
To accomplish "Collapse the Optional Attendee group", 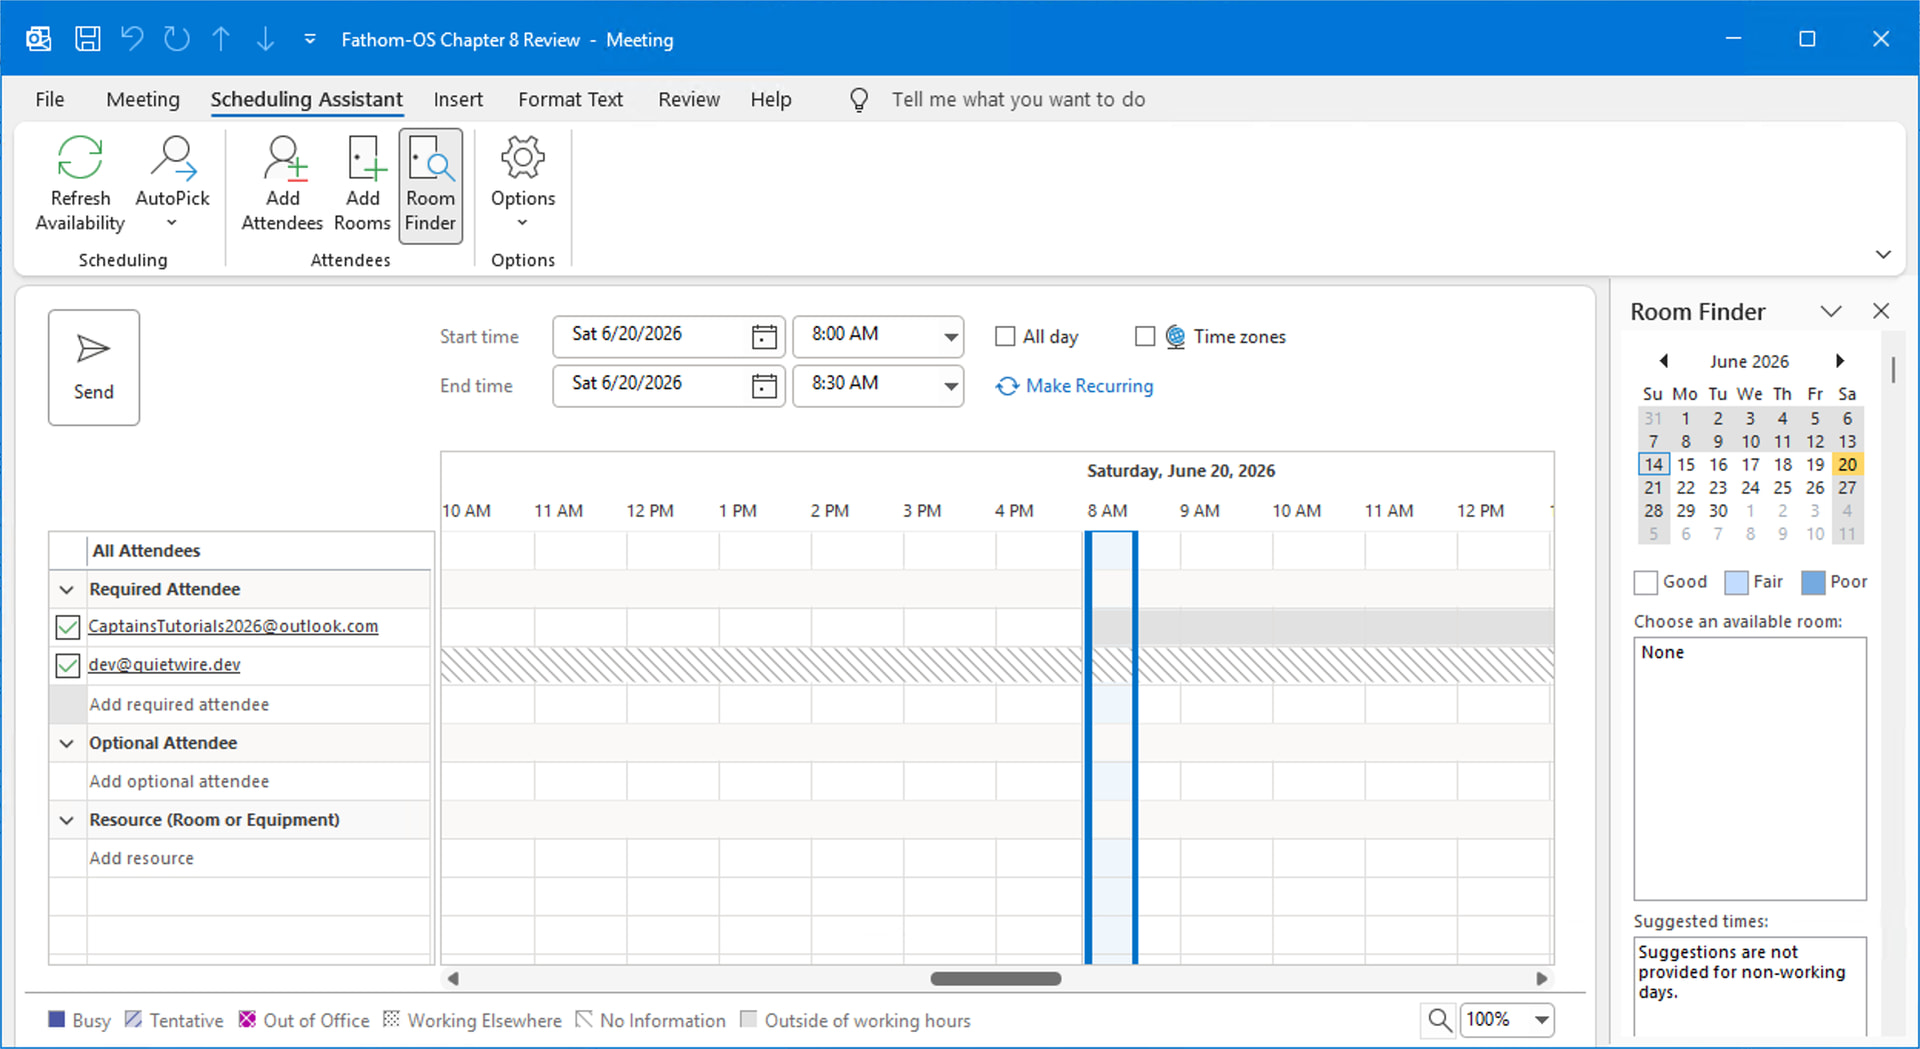I will (x=67, y=743).
